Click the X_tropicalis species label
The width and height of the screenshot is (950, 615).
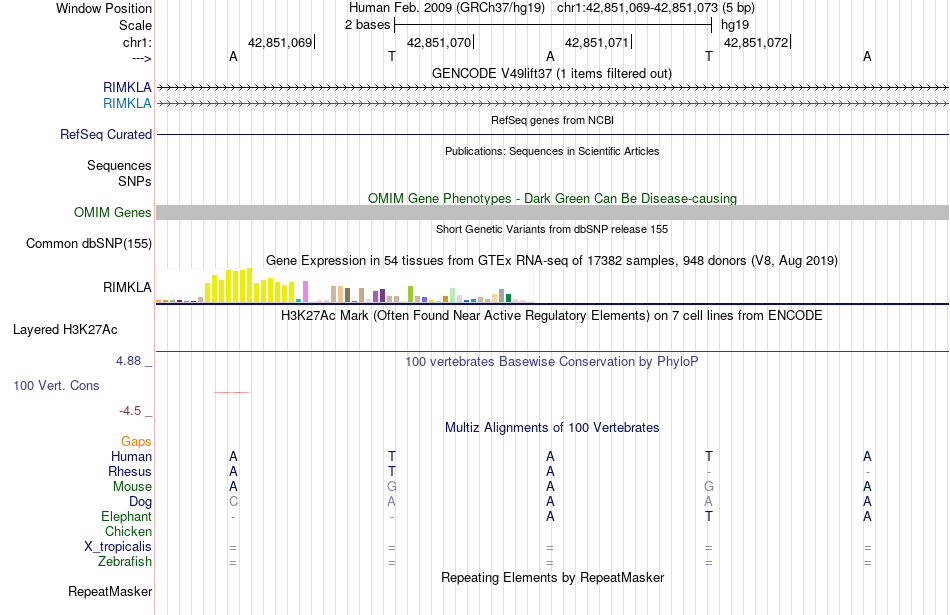pyautogui.click(x=118, y=547)
